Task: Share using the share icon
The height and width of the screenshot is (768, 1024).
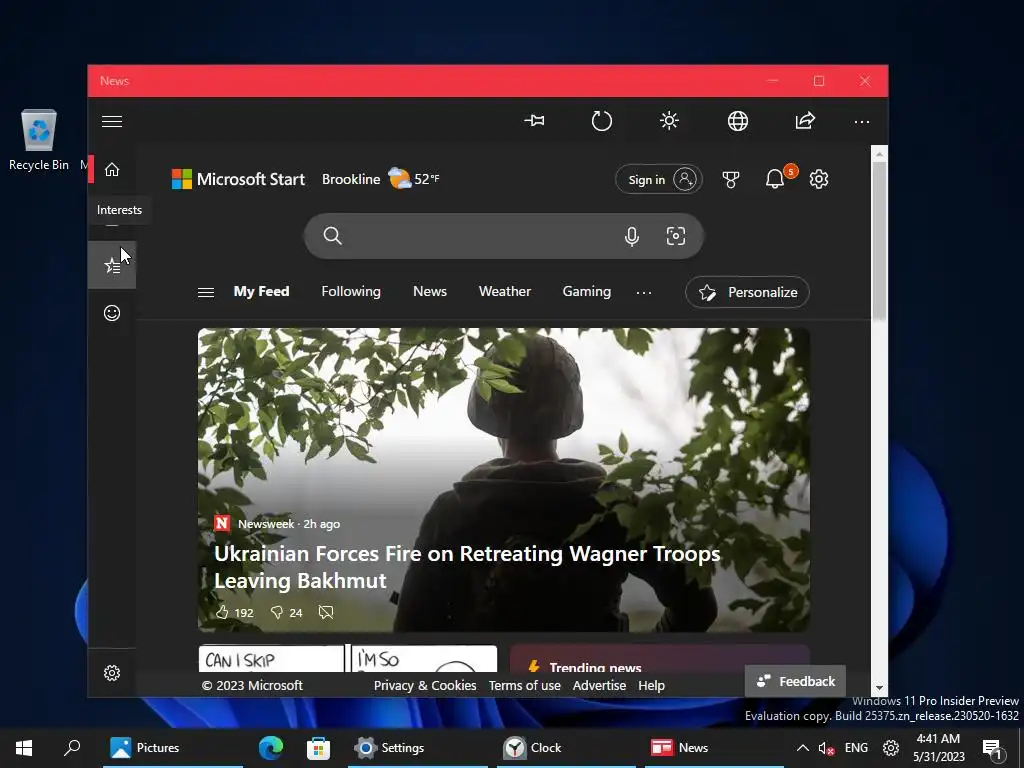Action: click(805, 121)
